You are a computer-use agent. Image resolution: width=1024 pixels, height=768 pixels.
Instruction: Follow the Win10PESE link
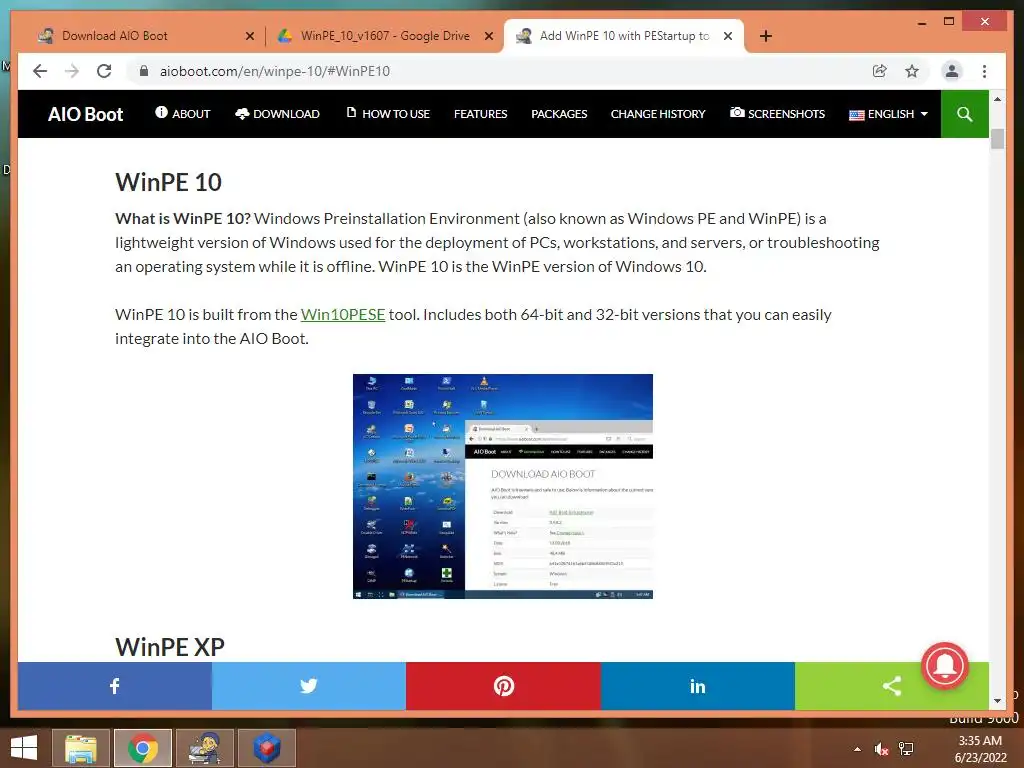click(343, 315)
